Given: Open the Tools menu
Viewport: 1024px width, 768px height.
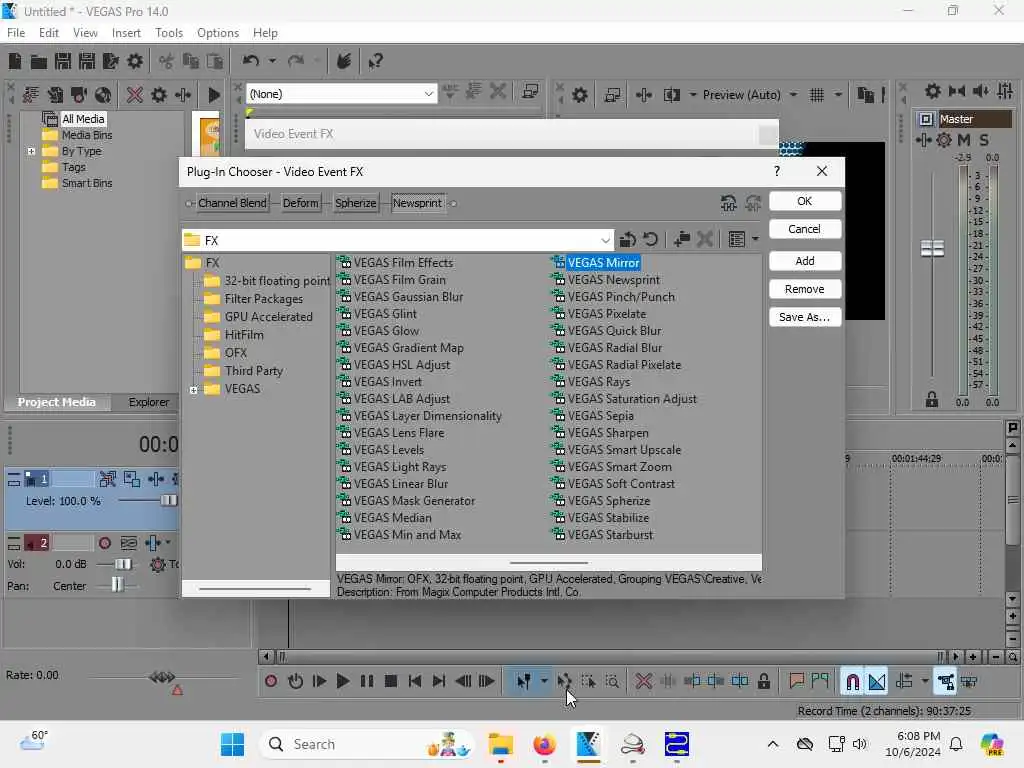Looking at the screenshot, I should click(x=169, y=33).
